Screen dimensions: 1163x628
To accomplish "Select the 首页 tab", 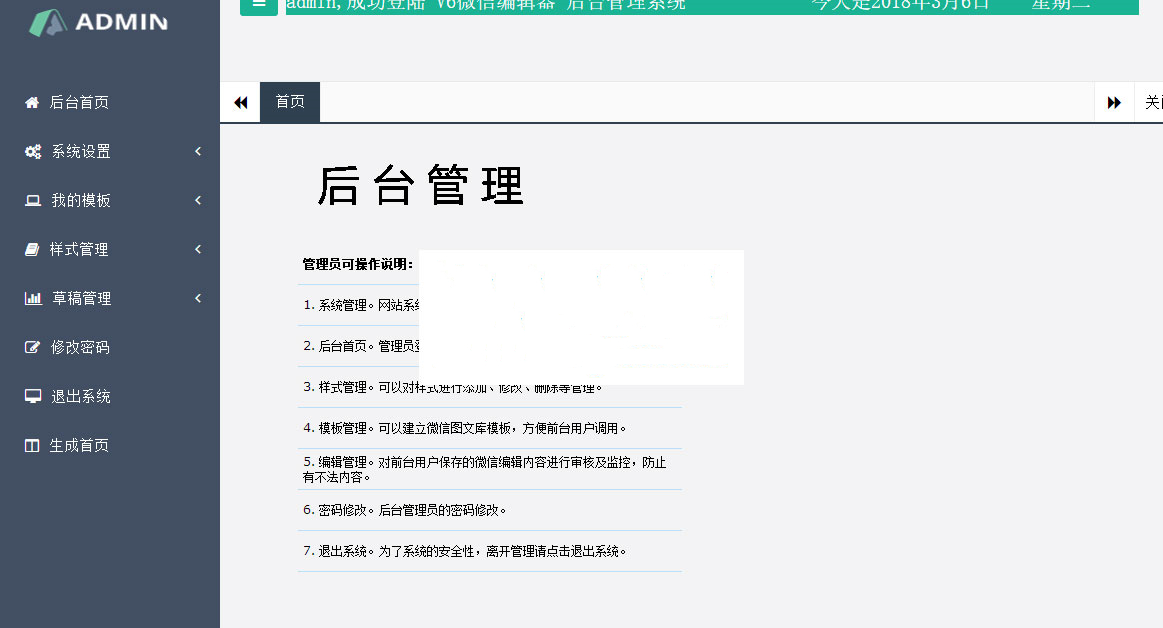I will (290, 102).
